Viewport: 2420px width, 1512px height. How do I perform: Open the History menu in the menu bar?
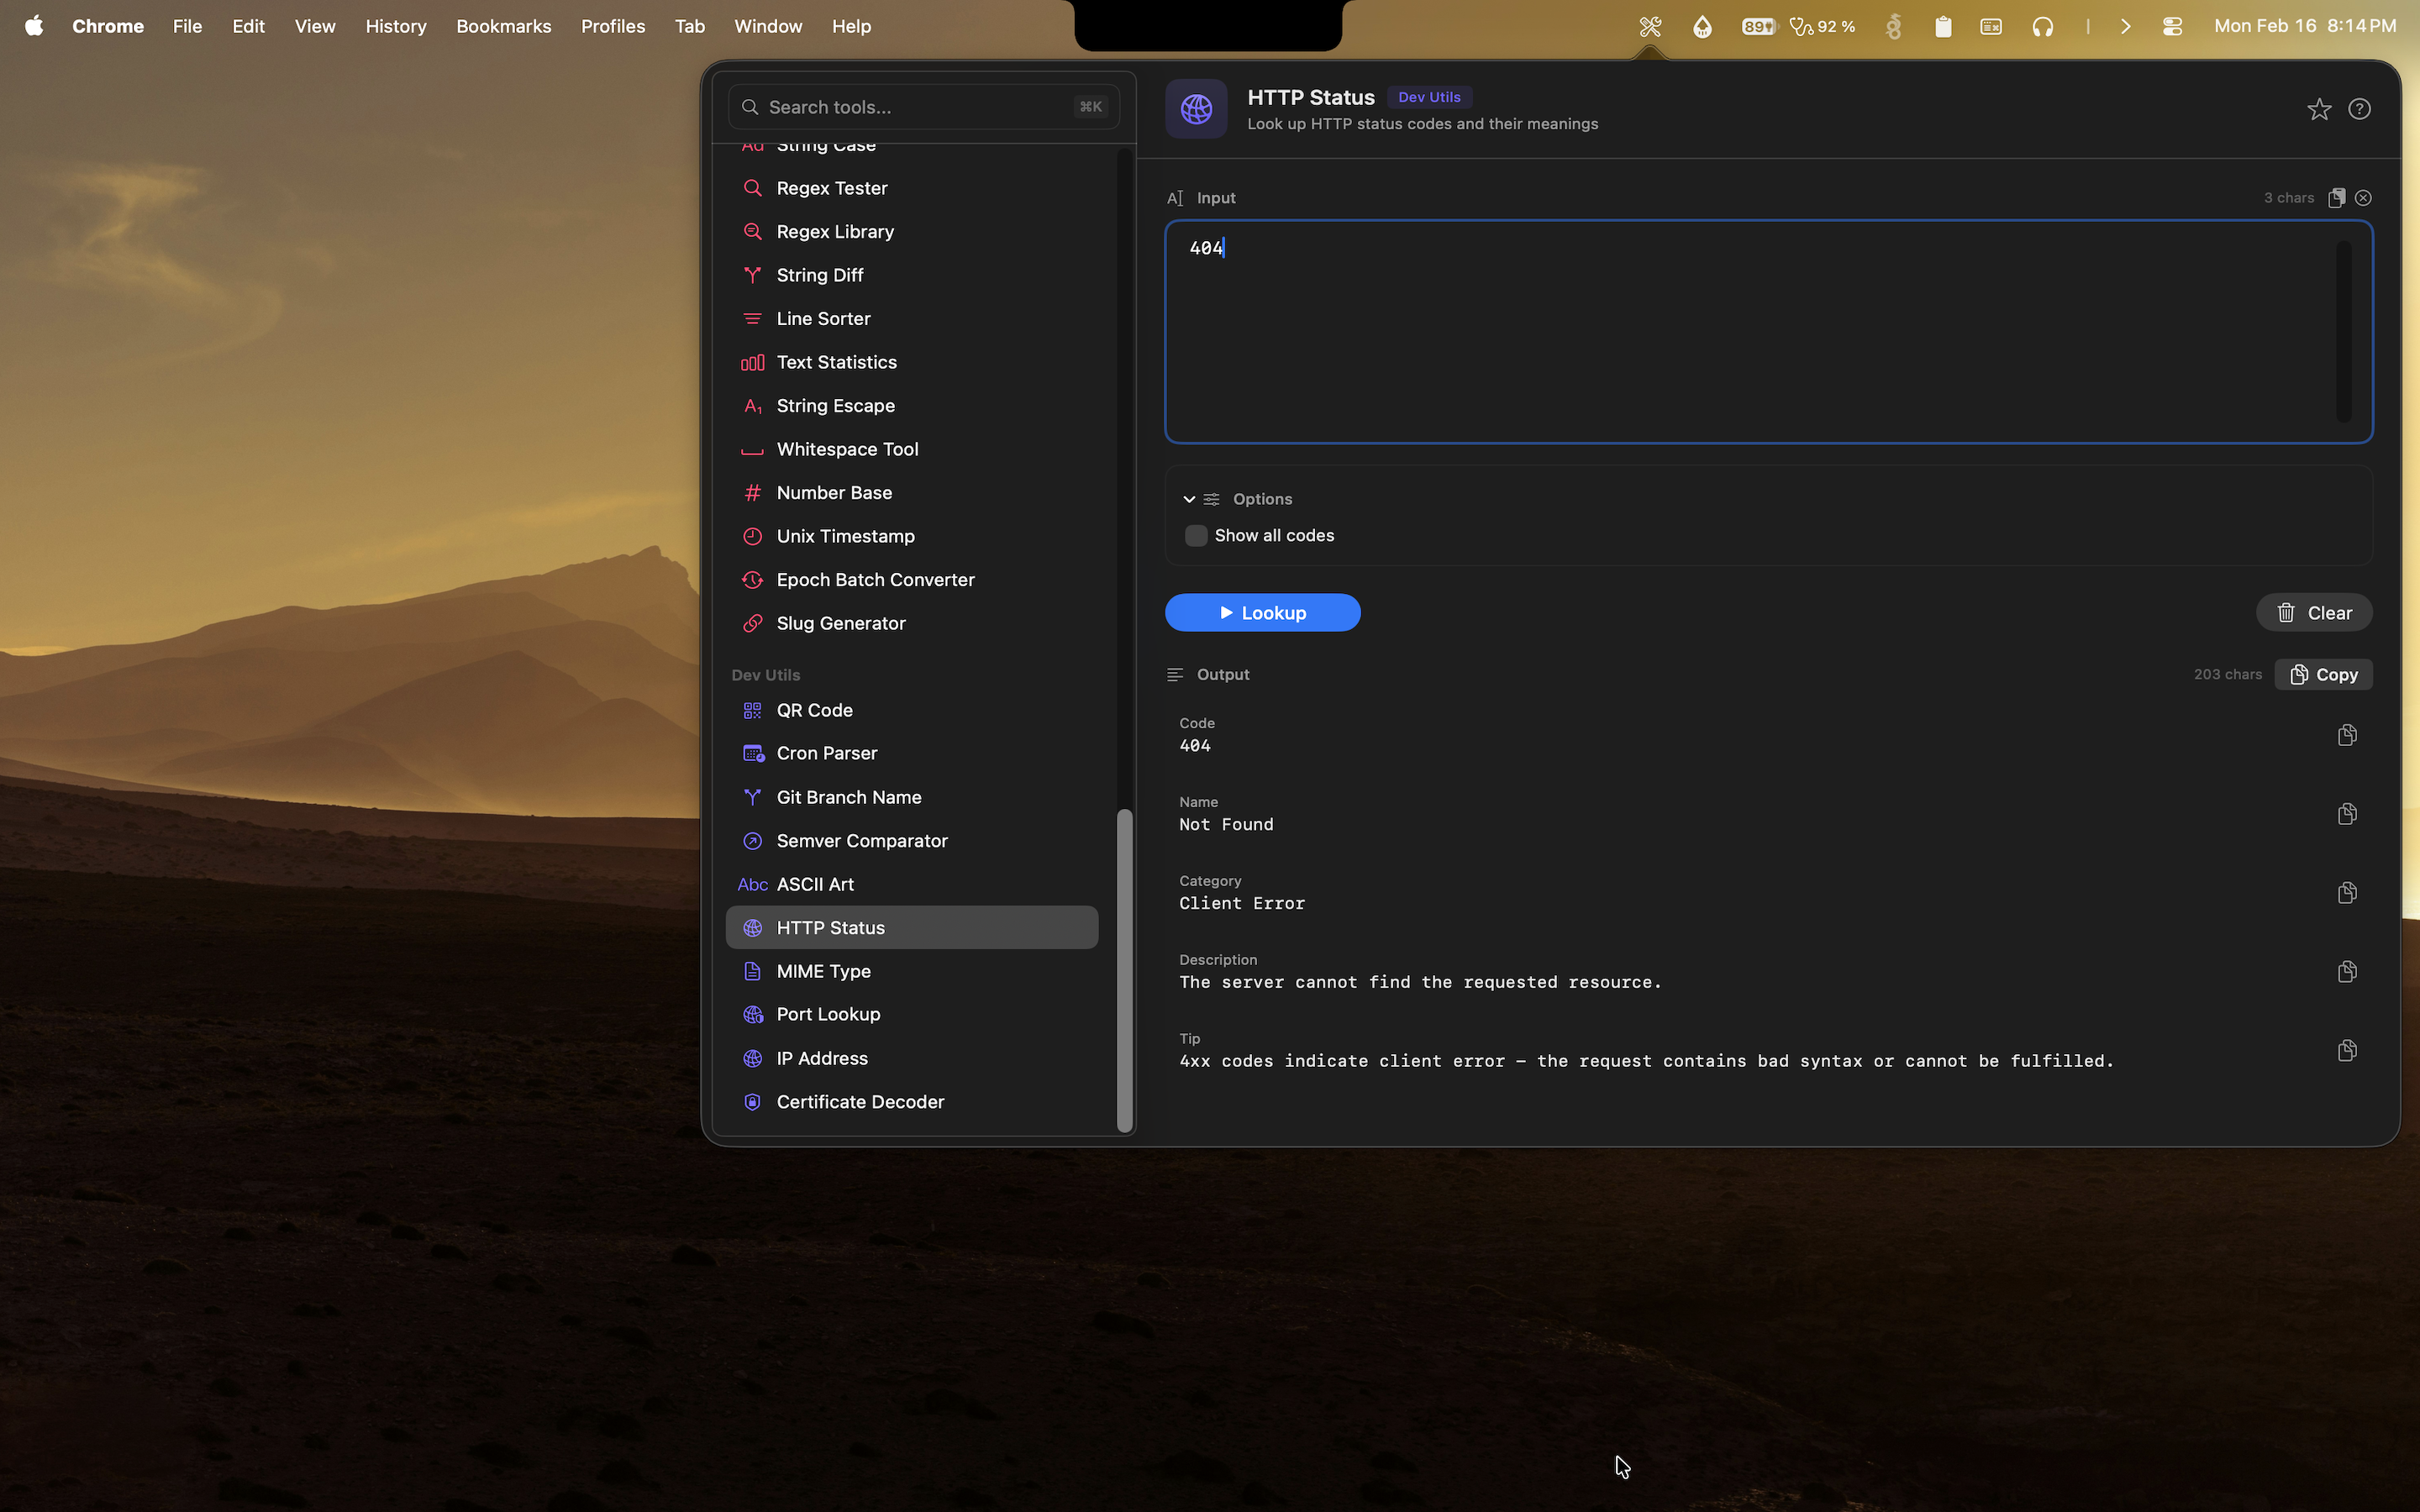coord(396,26)
